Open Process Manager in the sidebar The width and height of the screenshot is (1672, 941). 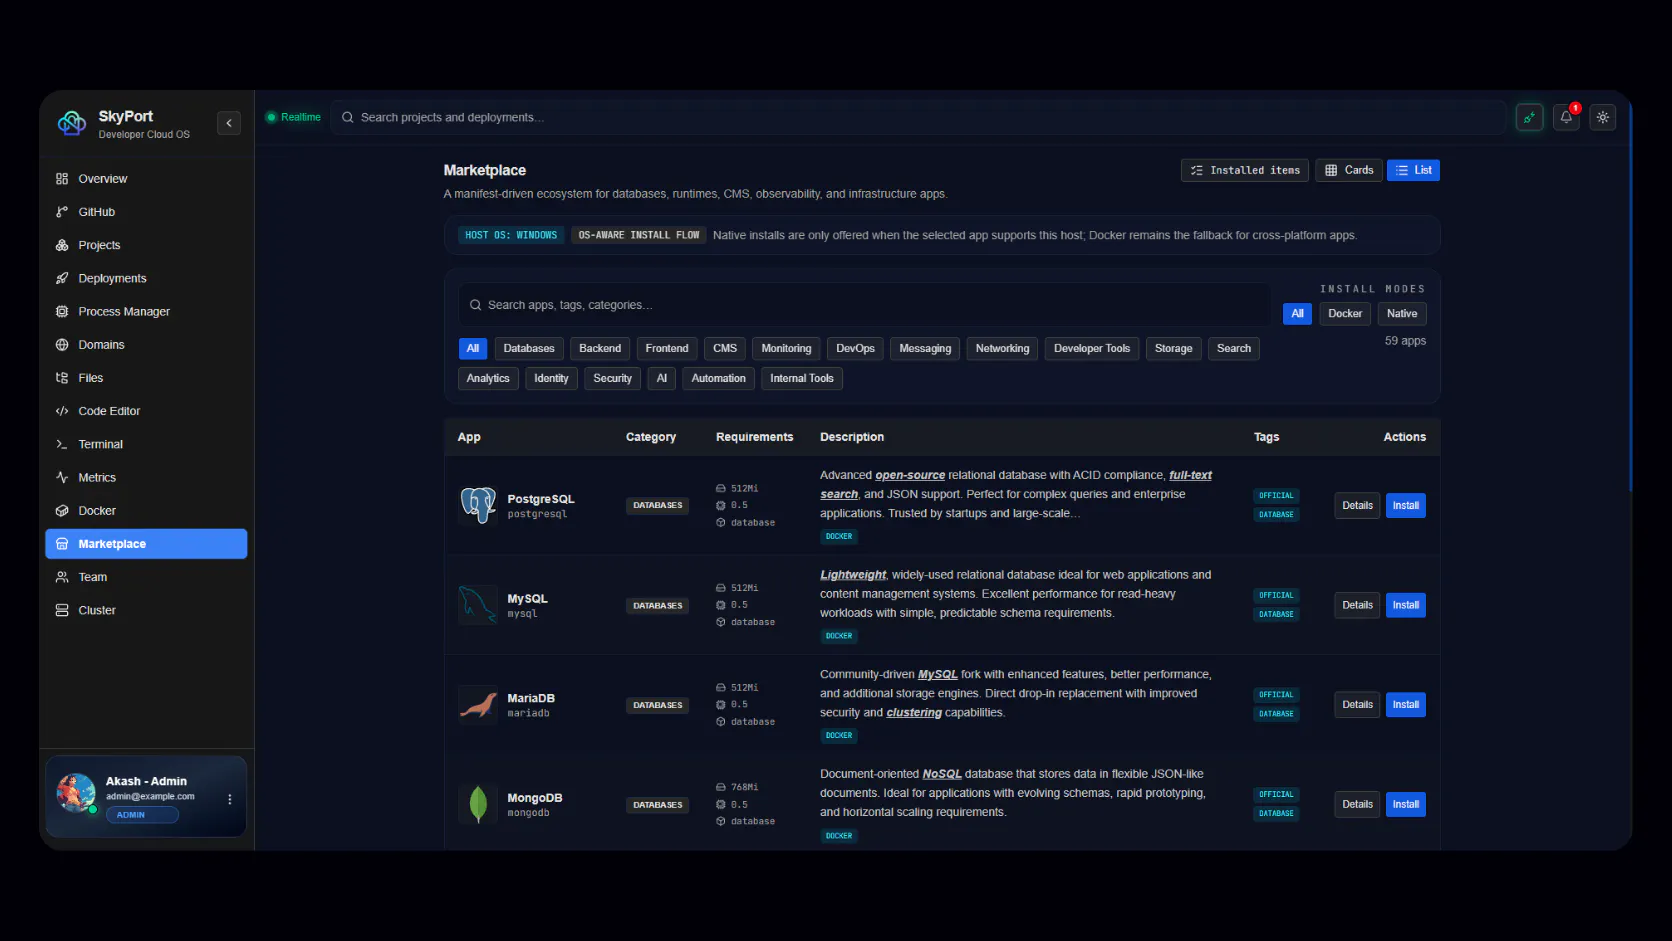pyautogui.click(x=146, y=311)
